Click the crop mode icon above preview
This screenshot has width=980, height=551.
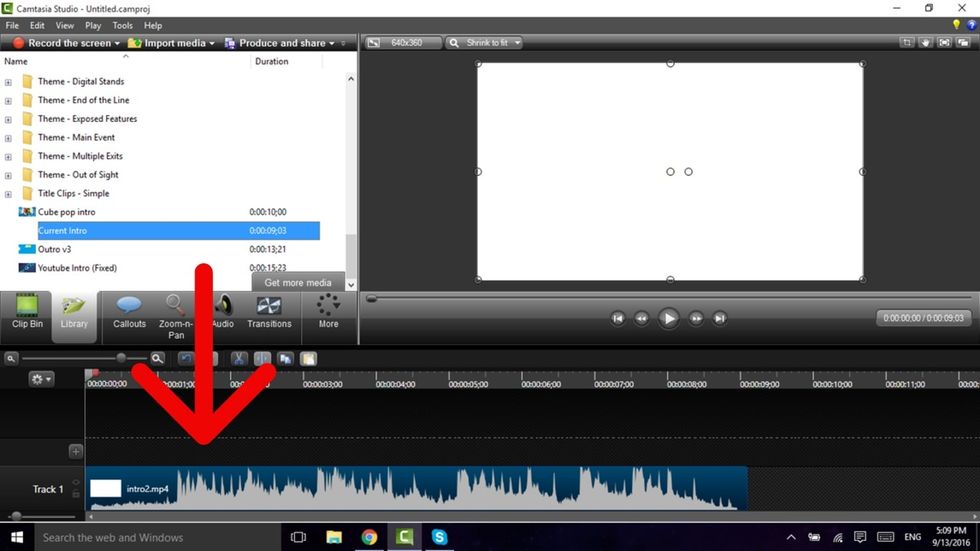coord(907,43)
